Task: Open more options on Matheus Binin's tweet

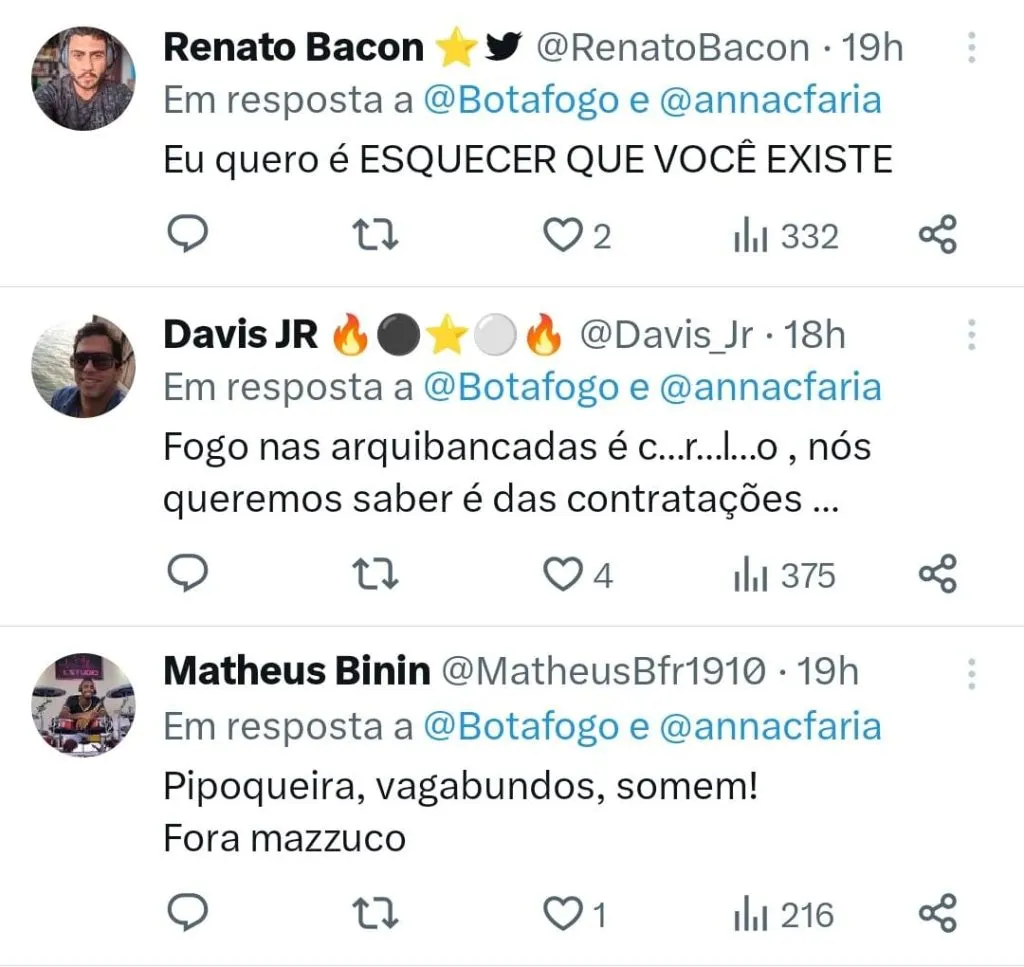Action: (x=971, y=674)
